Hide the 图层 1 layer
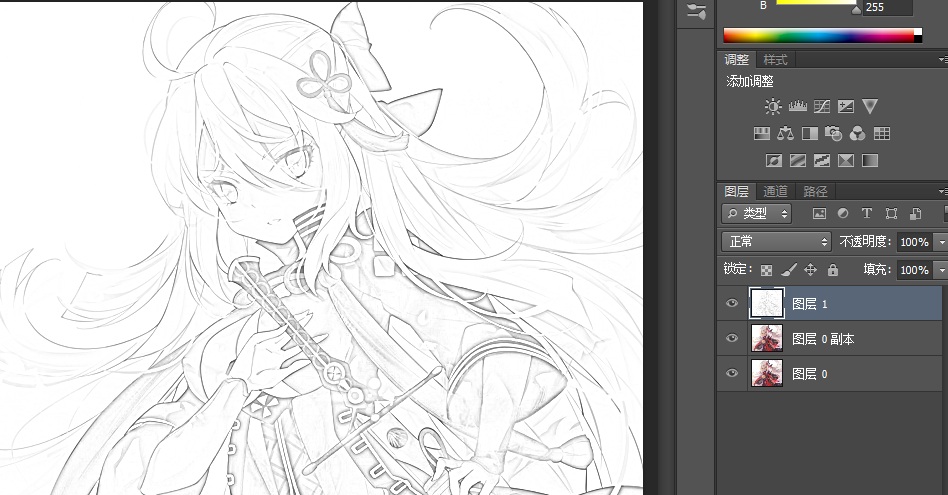 coord(732,303)
